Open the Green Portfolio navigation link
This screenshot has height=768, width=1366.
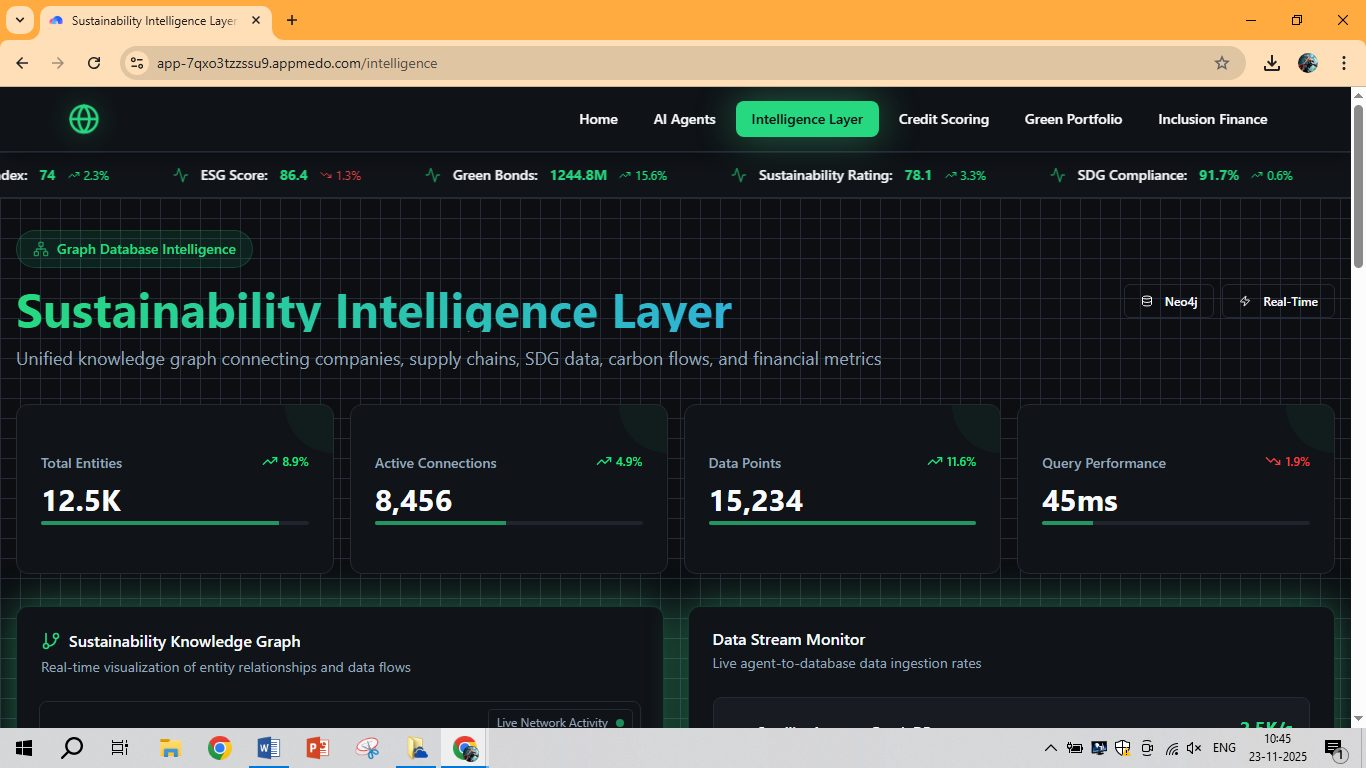[1073, 119]
